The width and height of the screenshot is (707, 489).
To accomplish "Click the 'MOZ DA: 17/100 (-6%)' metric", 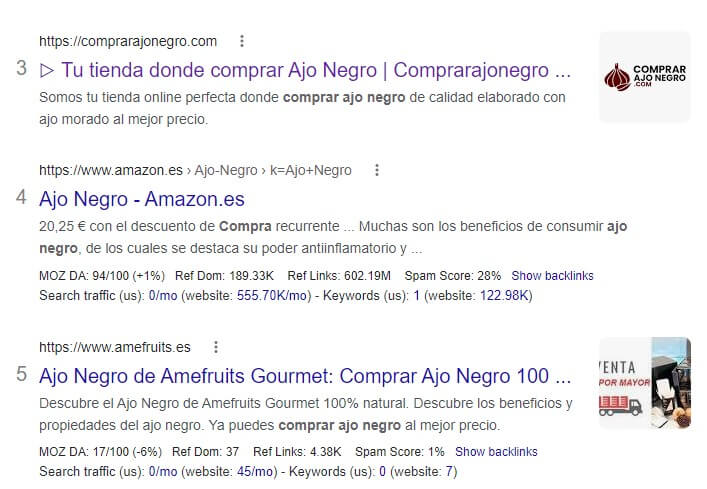I will [x=101, y=452].
